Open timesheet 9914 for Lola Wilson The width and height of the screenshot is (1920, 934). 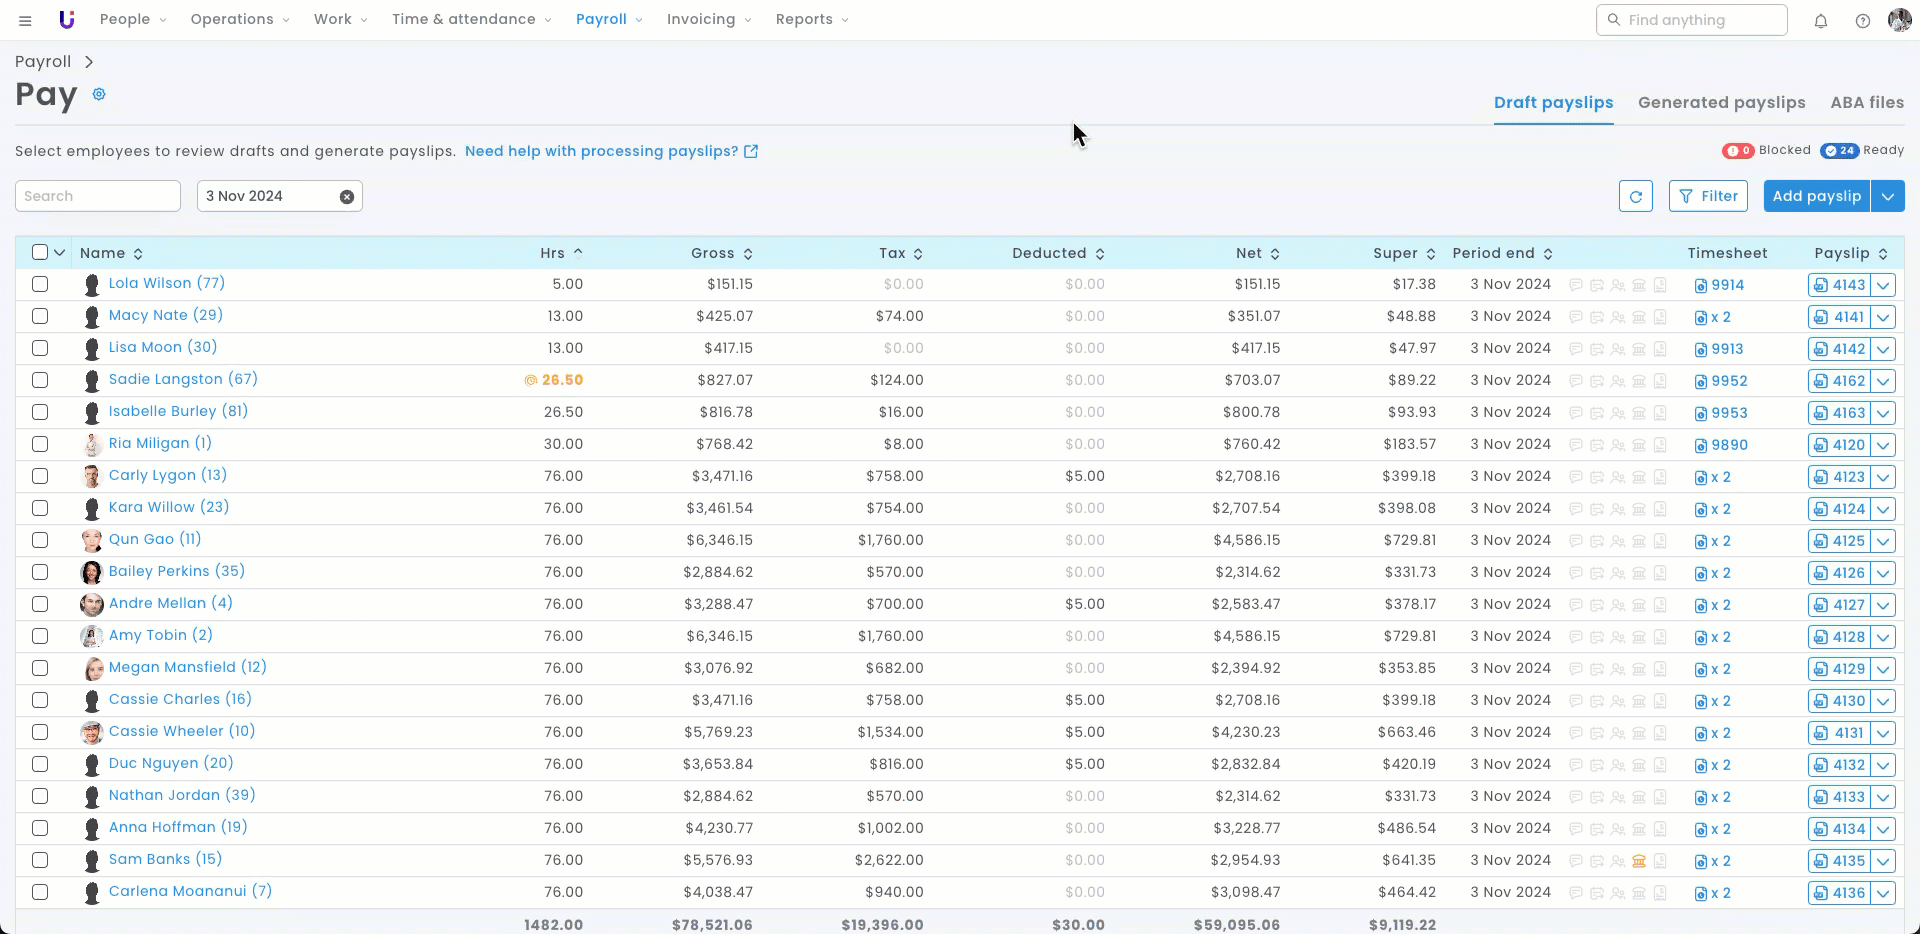pos(1726,285)
